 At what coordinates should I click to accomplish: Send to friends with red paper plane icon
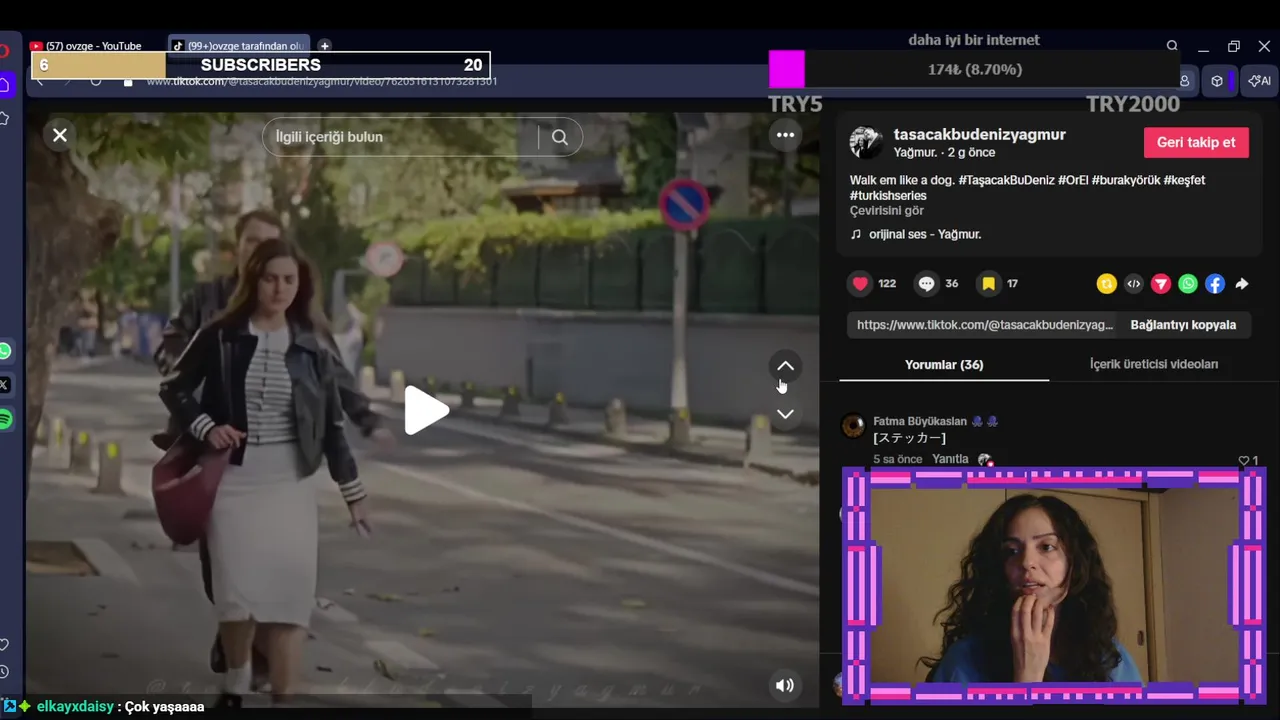click(x=1160, y=284)
